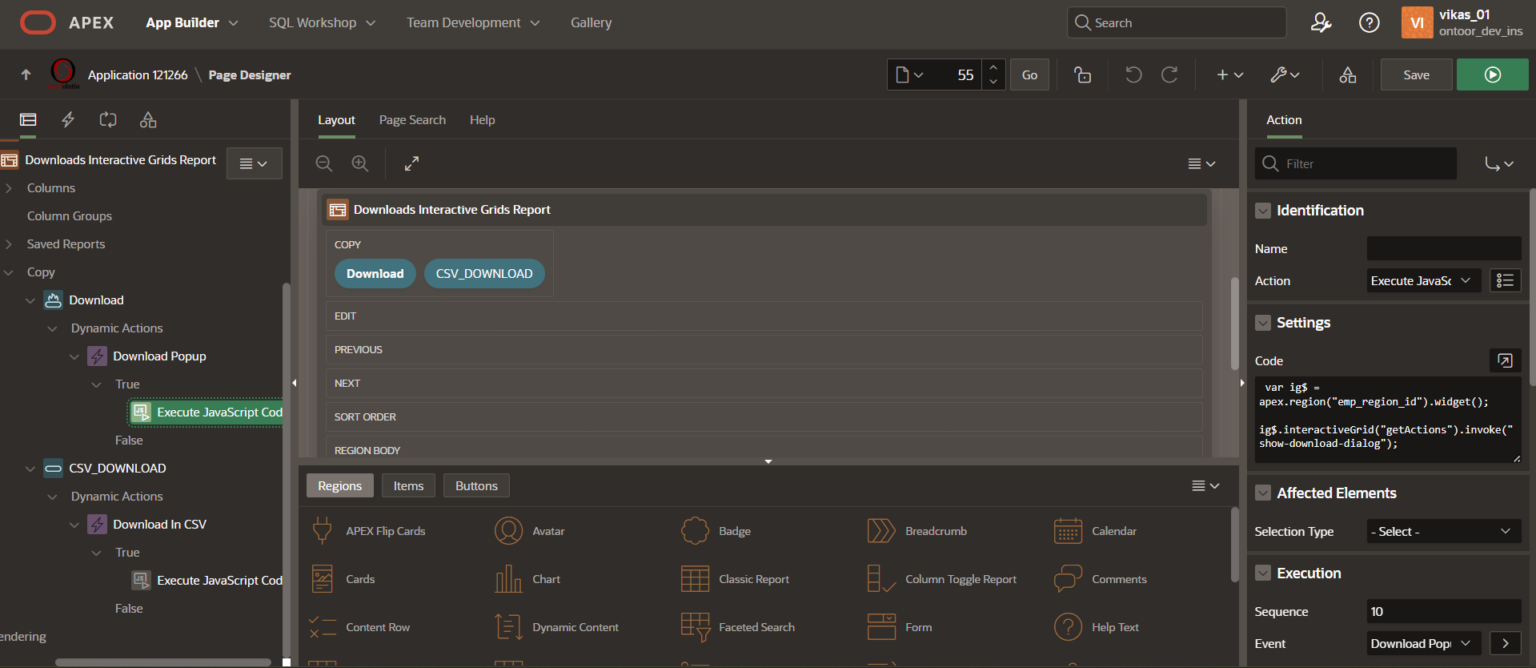Collapse the Identification section
1536x668 pixels.
point(1263,211)
